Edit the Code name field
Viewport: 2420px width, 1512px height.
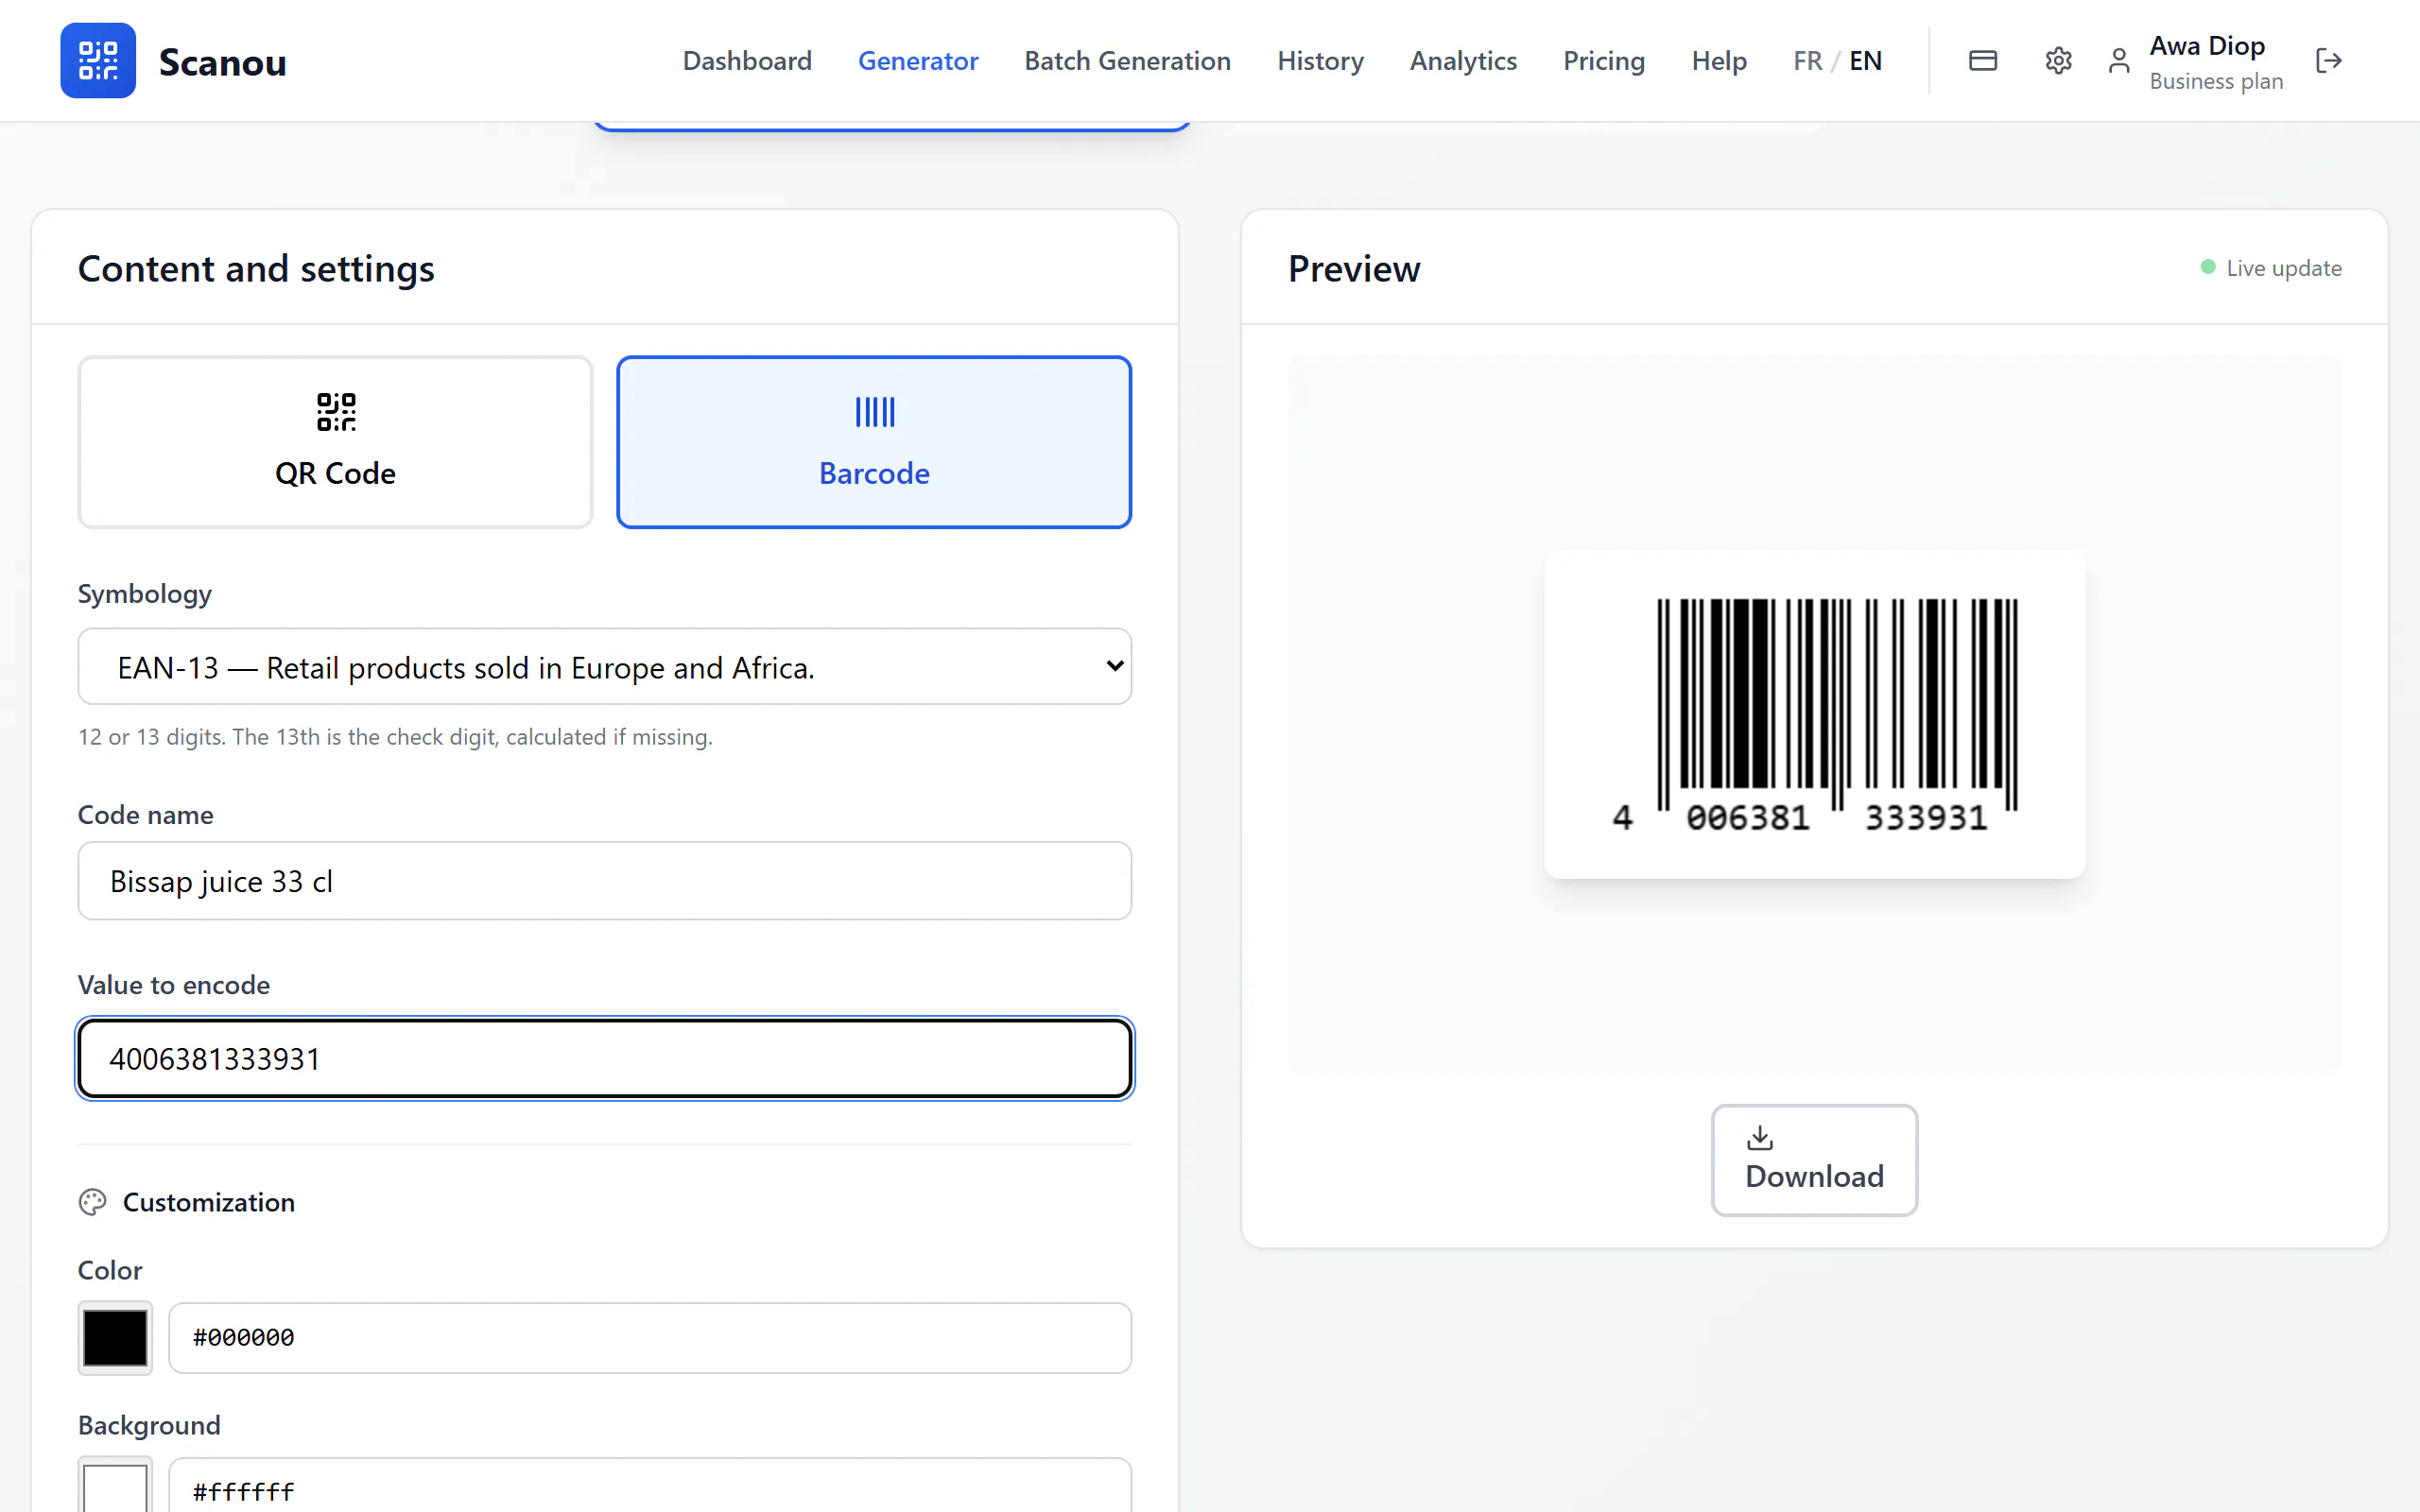(604, 881)
